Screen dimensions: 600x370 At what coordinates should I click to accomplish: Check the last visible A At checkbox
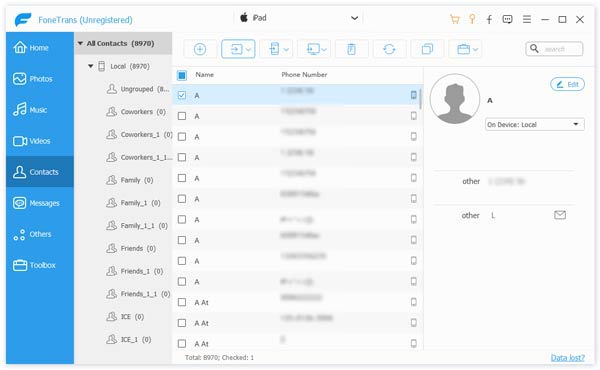[182, 344]
